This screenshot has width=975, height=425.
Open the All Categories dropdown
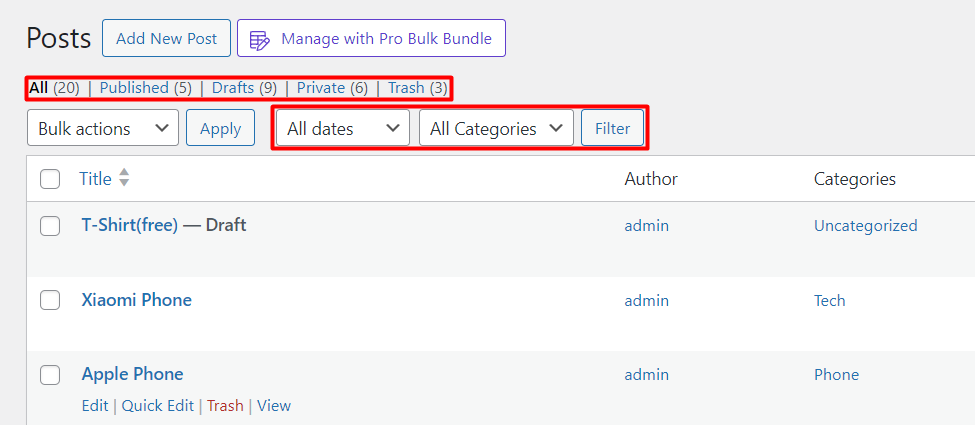point(496,128)
